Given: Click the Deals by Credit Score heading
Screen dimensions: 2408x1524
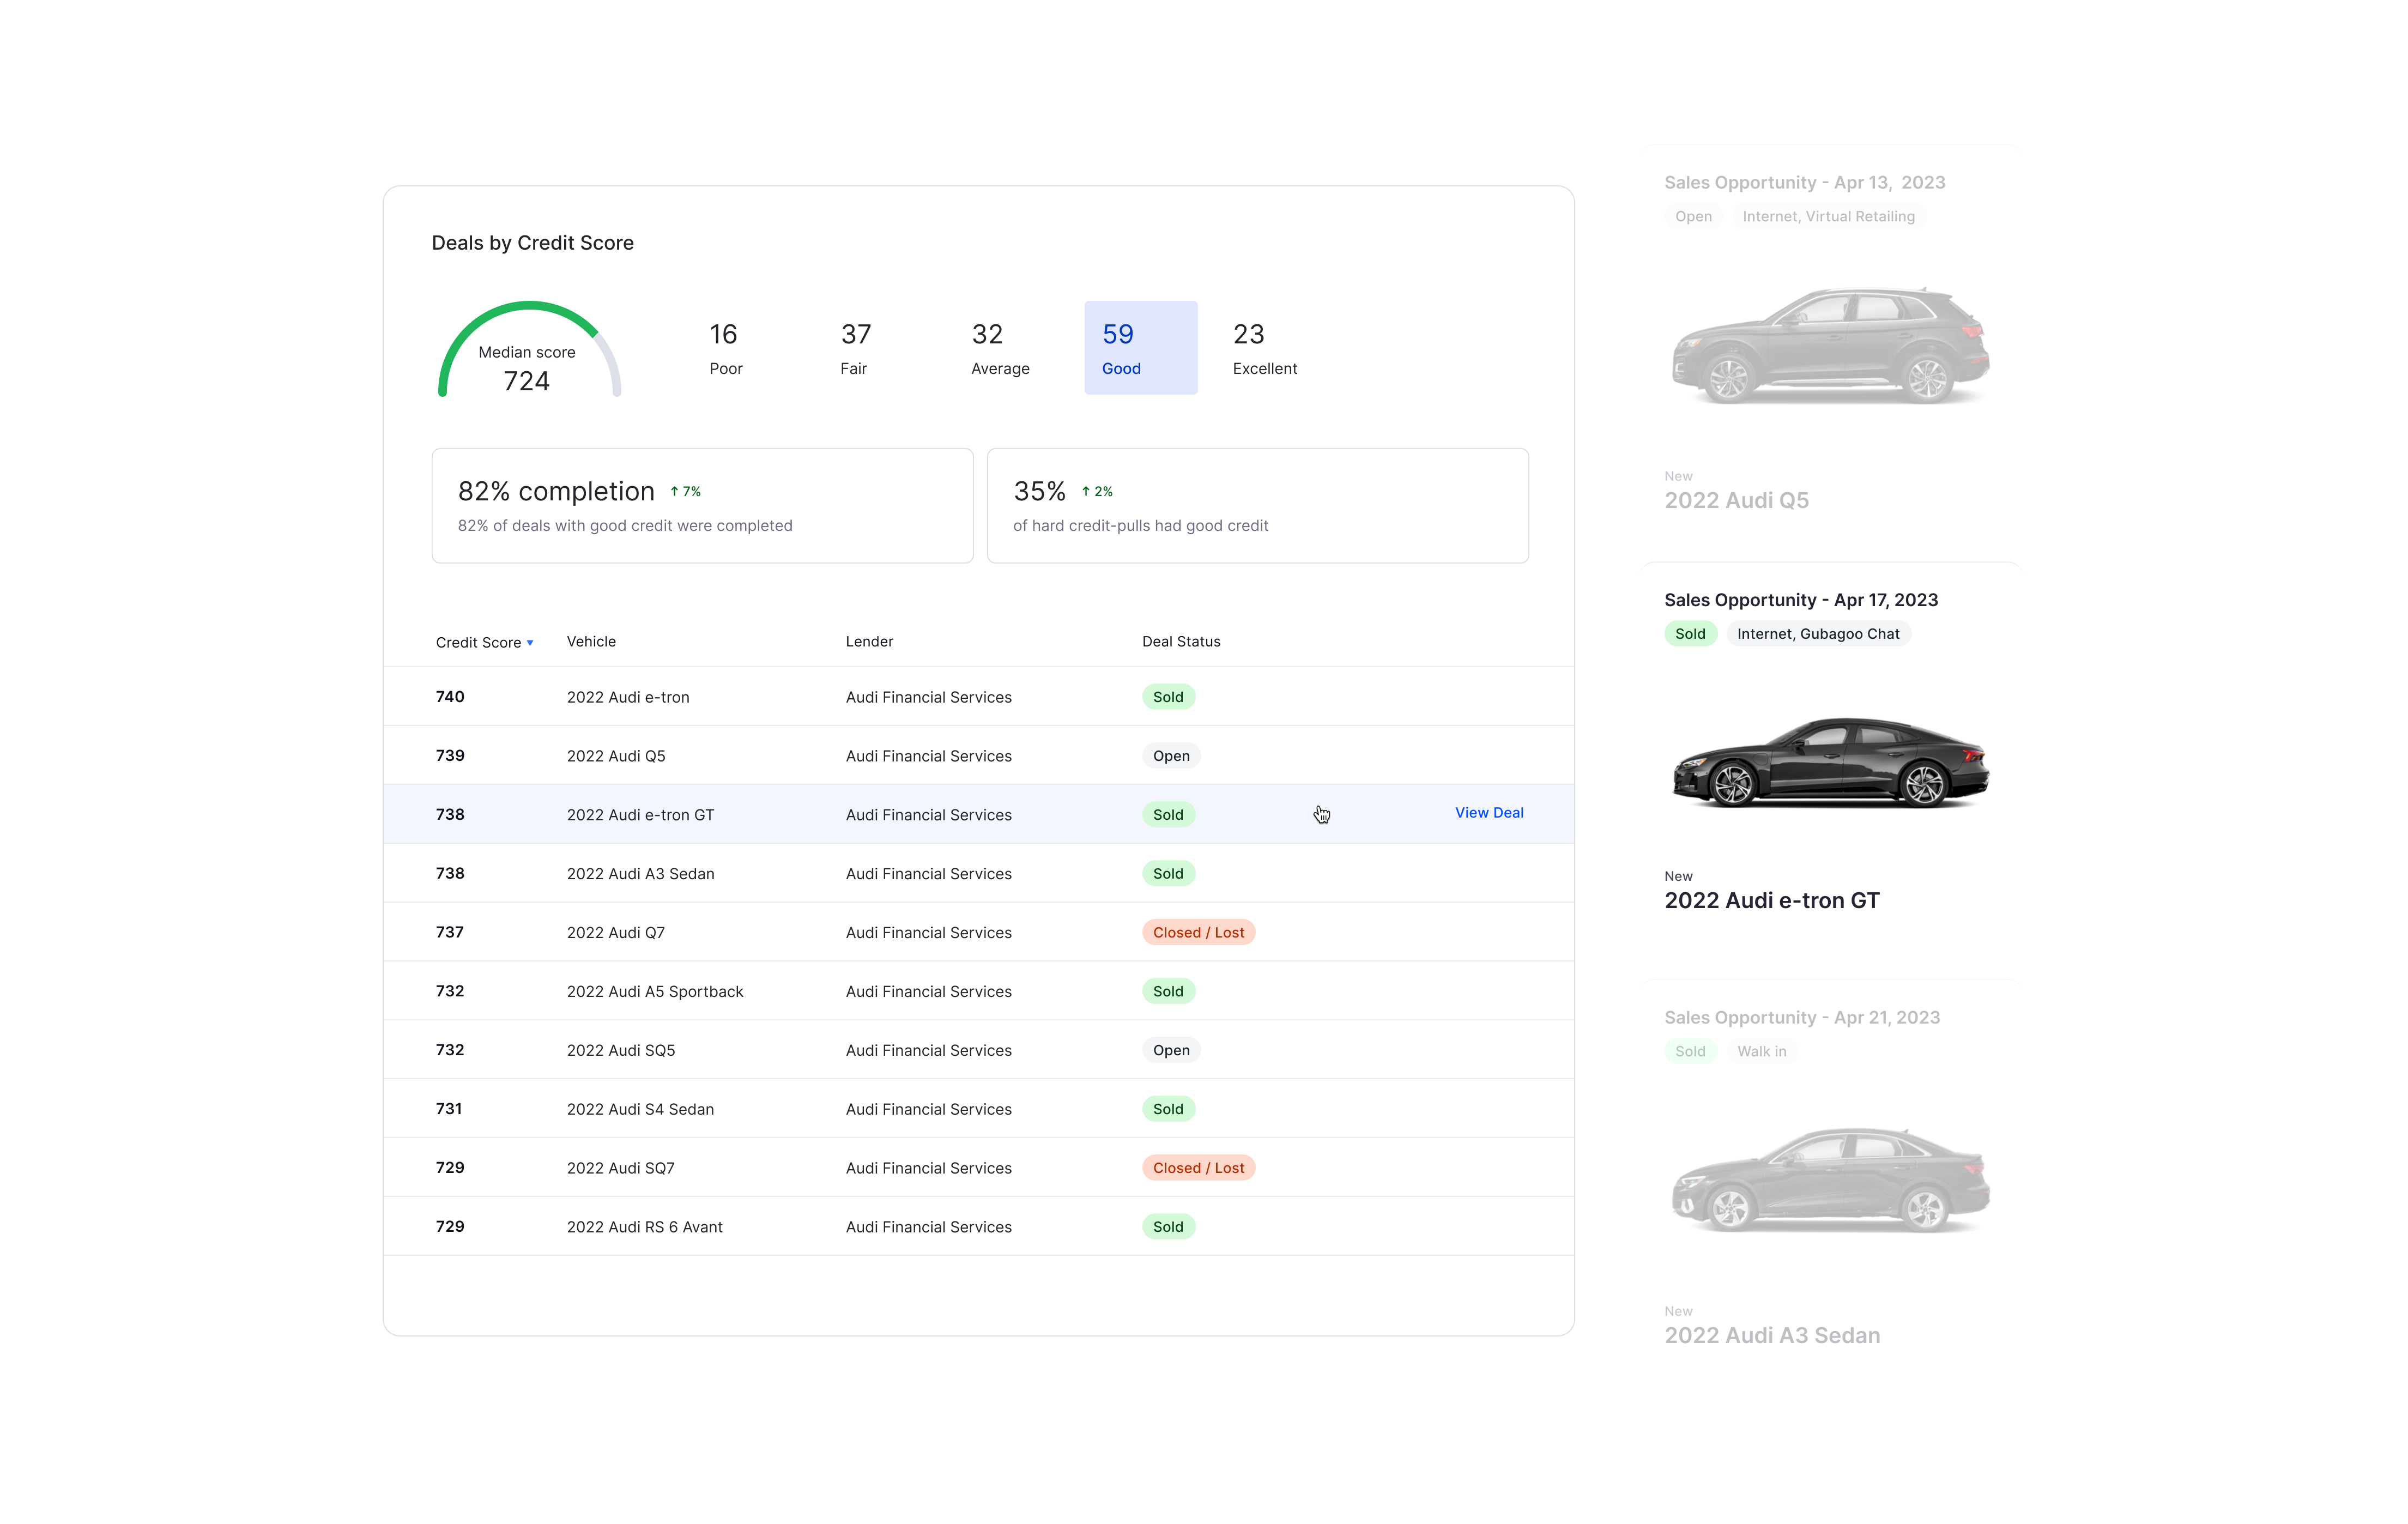Looking at the screenshot, I should tap(532, 243).
